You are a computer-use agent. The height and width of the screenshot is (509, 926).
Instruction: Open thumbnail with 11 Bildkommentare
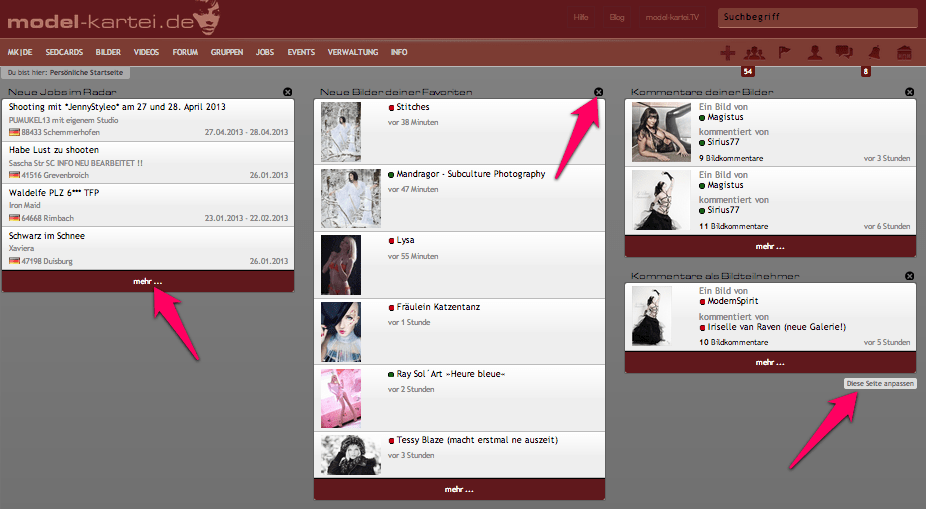click(x=661, y=200)
